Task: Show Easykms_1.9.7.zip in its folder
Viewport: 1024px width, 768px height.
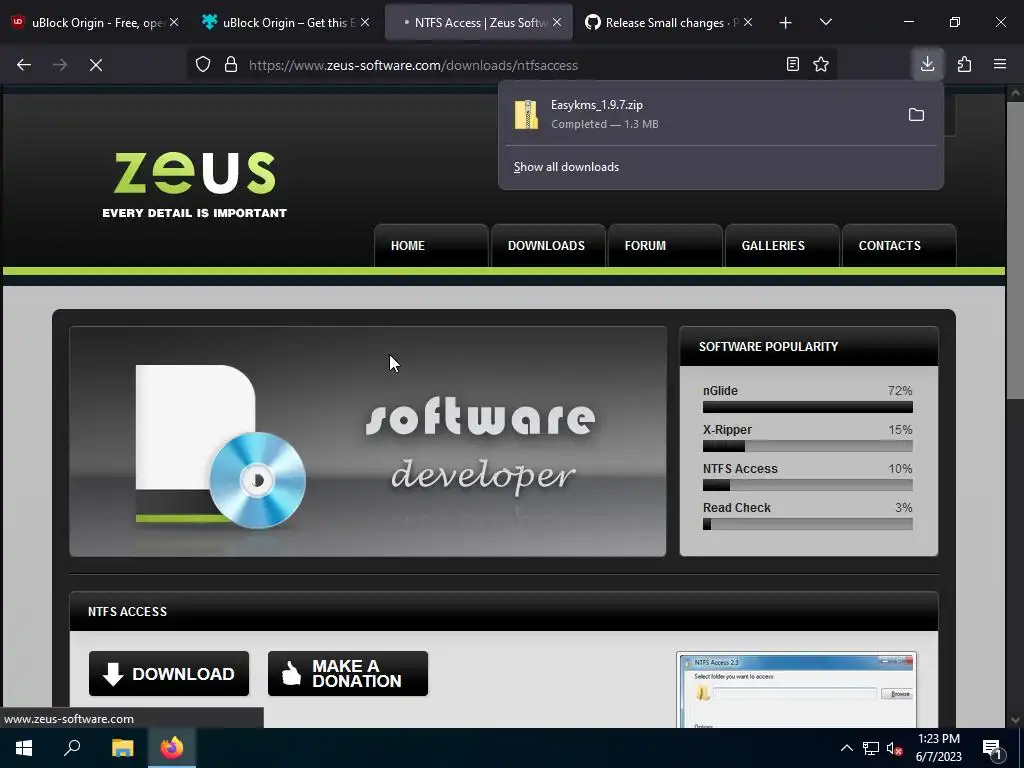Action: (x=916, y=115)
